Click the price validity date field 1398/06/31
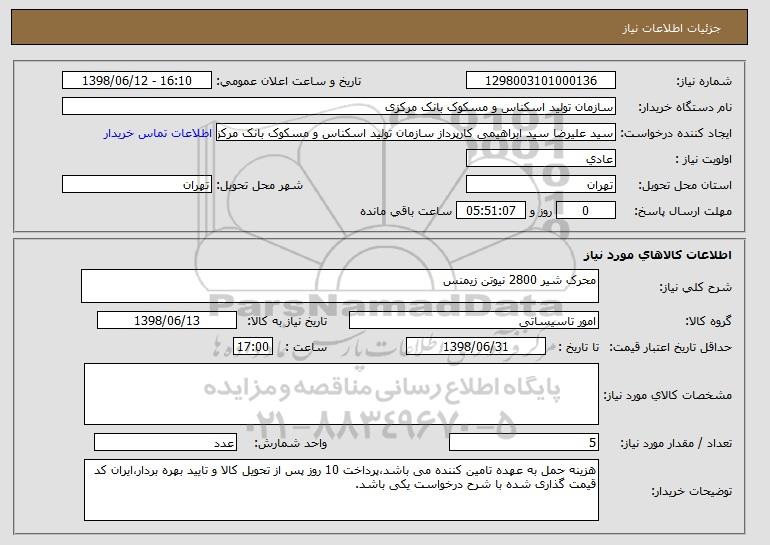This screenshot has height=545, width=770. tap(476, 347)
